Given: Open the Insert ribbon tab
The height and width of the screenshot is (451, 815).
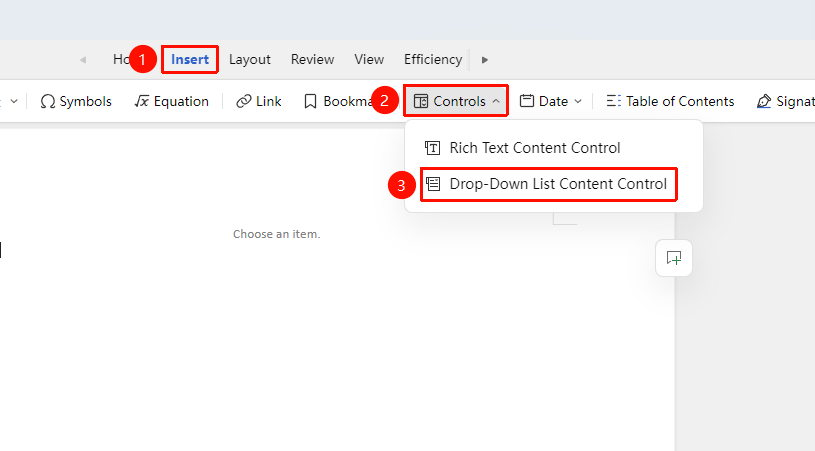Looking at the screenshot, I should coord(190,60).
